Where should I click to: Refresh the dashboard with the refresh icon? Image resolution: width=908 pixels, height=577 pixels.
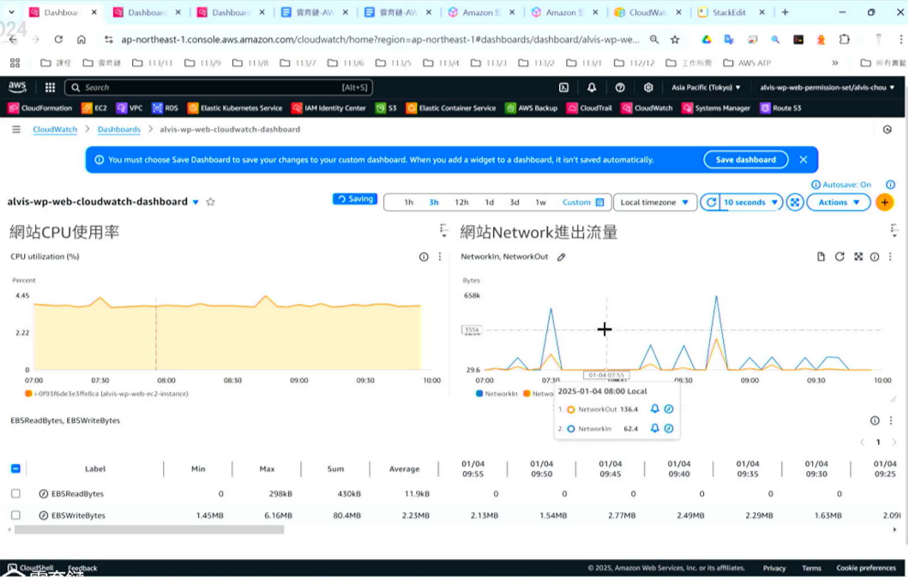coord(711,202)
